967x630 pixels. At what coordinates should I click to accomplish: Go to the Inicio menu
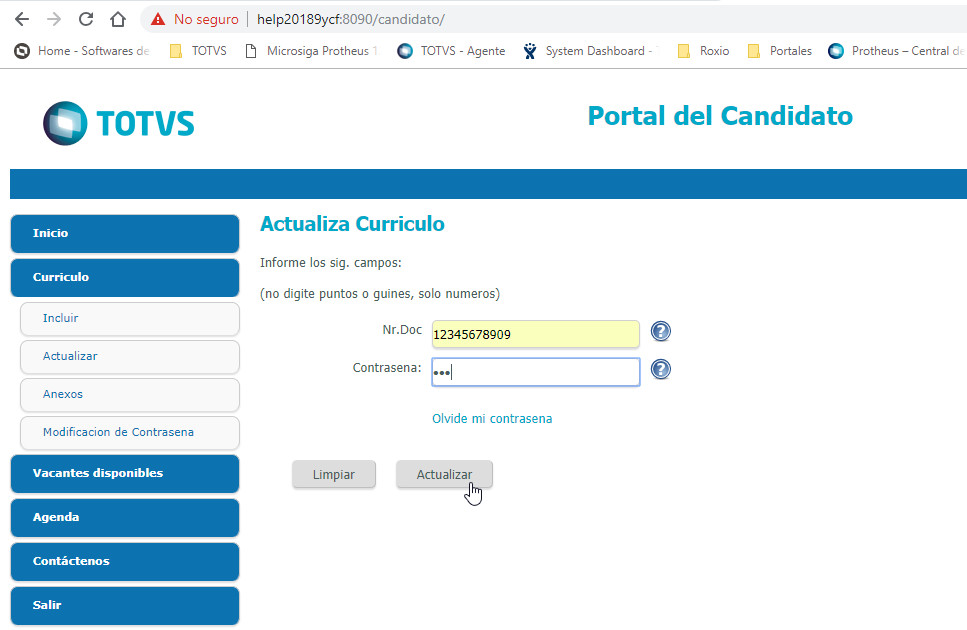pos(125,234)
